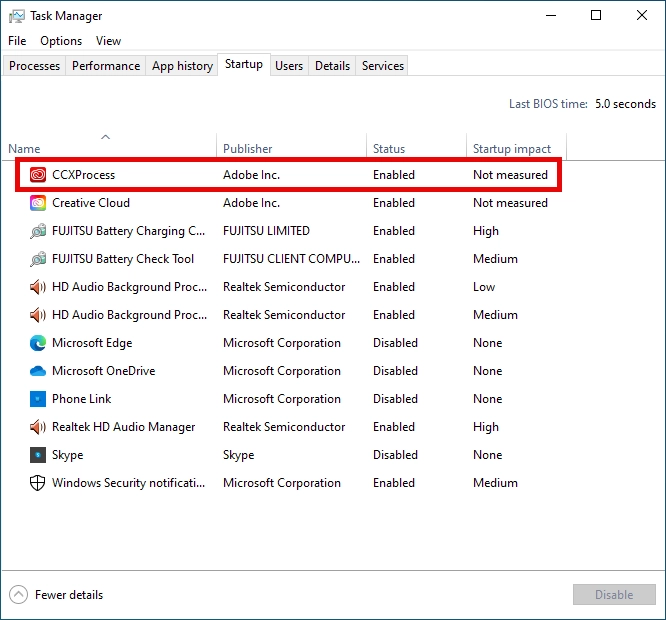The height and width of the screenshot is (620, 666).
Task: Select the Windows Security notificati... entry
Action: (x=128, y=483)
